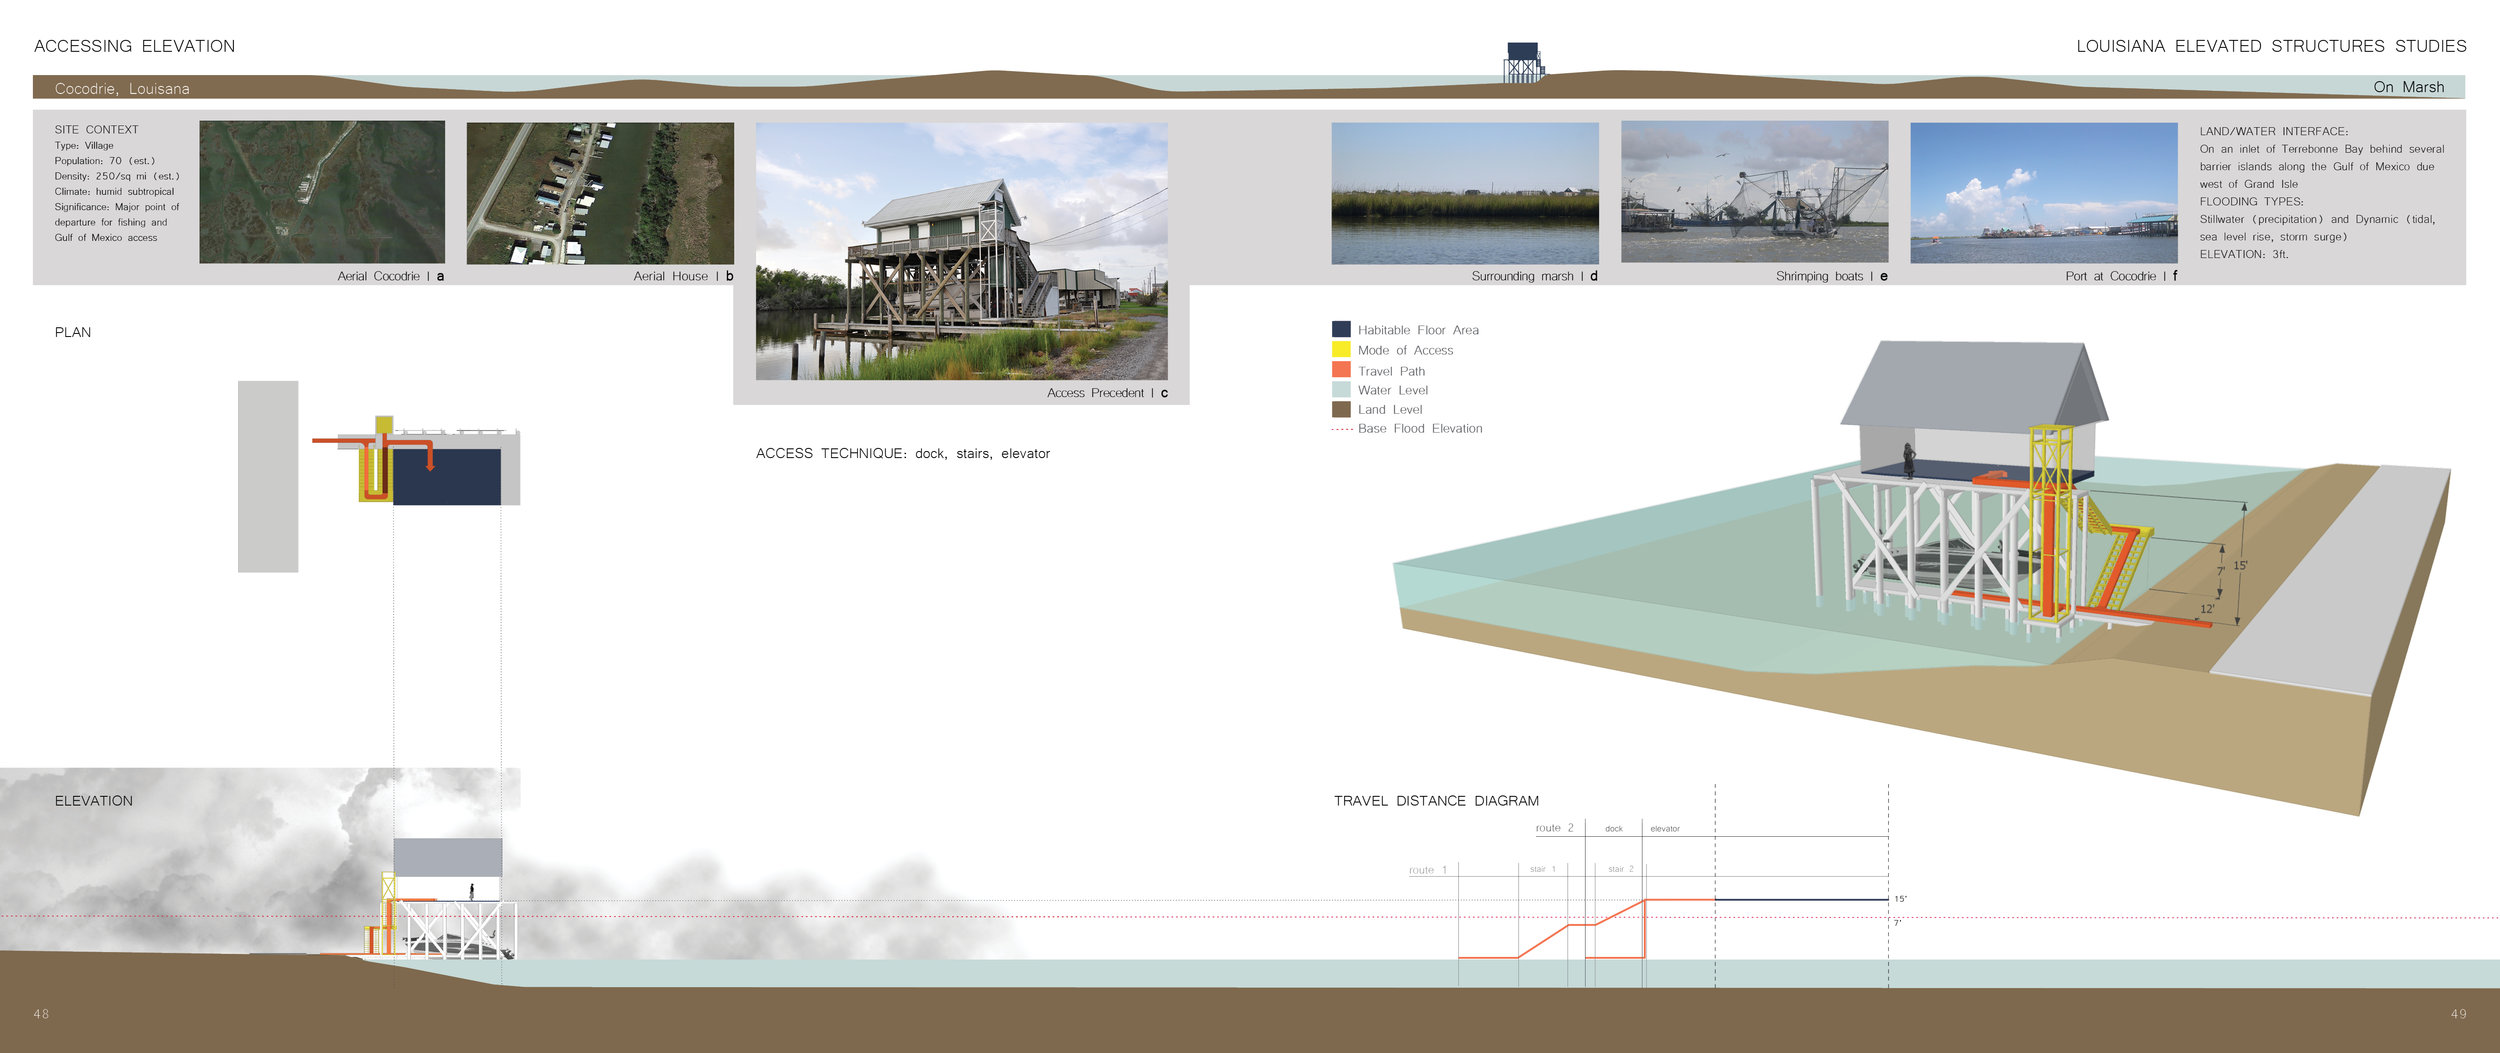This screenshot has height=1053, width=2500.
Task: Click the dashed Base Flood Elevation legend line
Action: coord(1341,429)
